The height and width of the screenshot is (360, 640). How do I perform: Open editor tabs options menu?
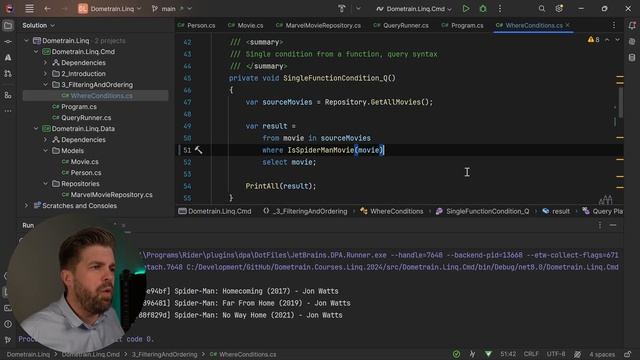coord(613,25)
